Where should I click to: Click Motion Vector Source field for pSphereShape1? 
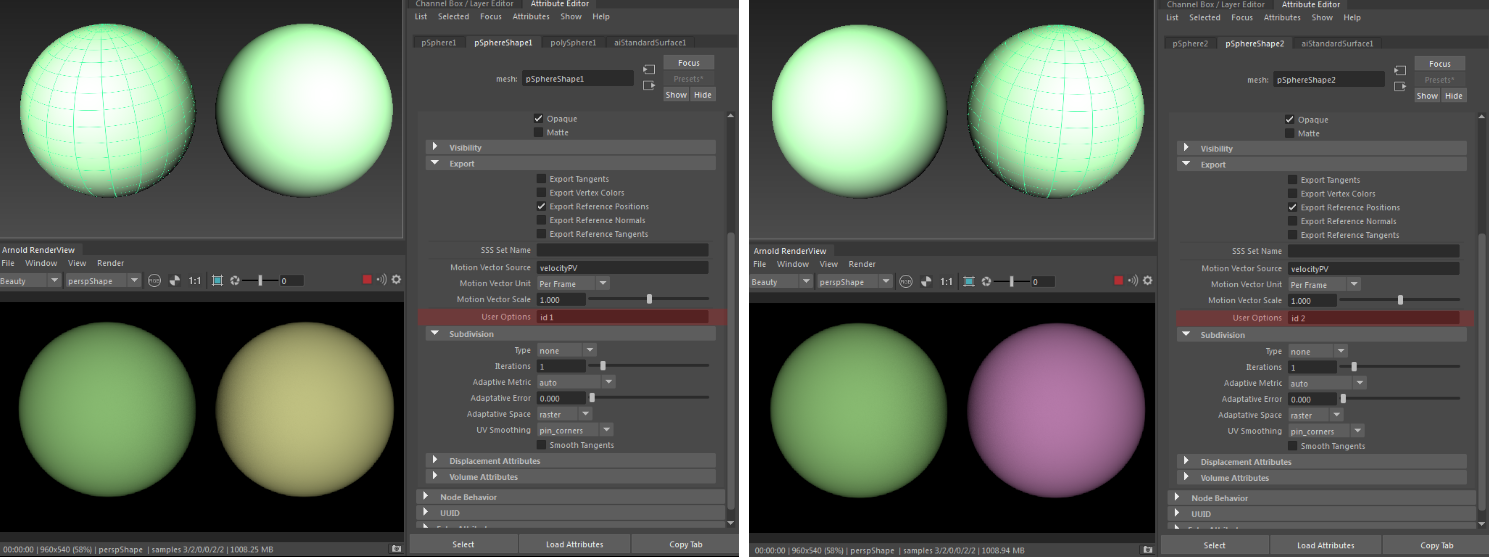pos(622,267)
